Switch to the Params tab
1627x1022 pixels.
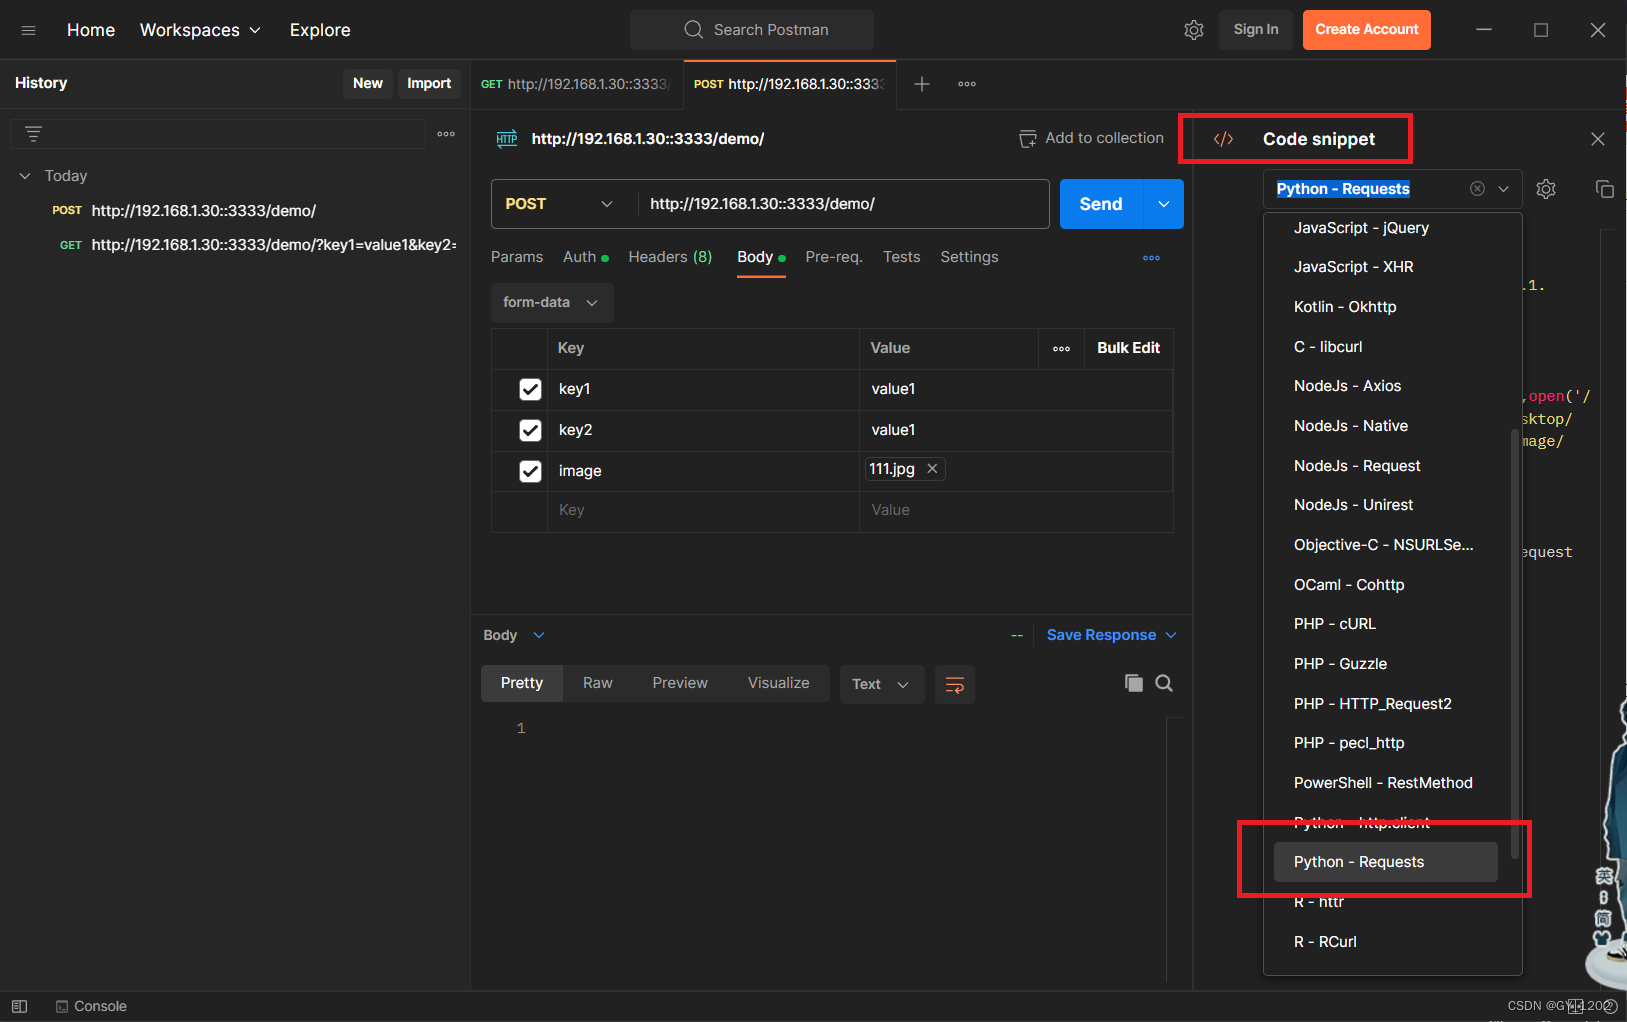517,257
